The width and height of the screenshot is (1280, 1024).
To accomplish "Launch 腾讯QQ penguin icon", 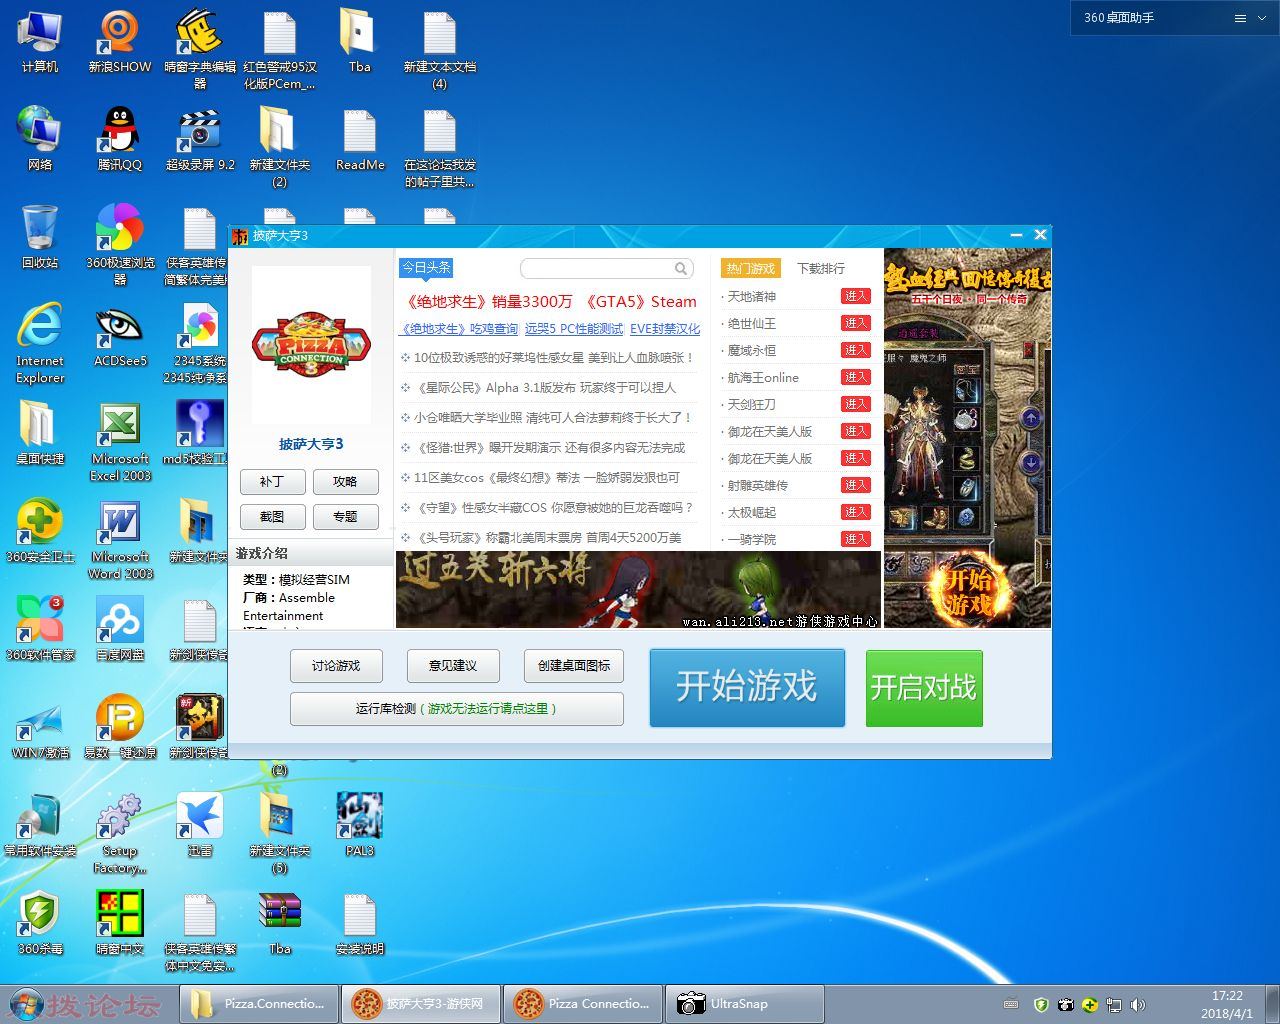I will (119, 139).
